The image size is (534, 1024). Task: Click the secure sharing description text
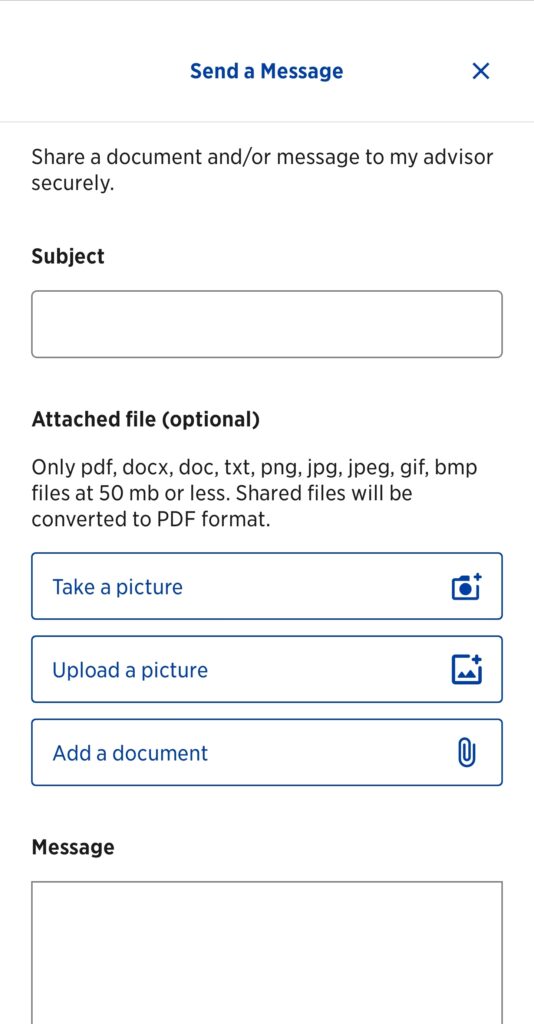pos(262,170)
